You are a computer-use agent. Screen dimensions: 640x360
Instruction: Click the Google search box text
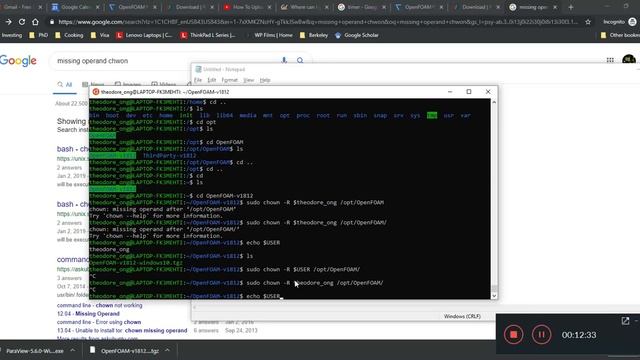pyautogui.click(x=93, y=61)
